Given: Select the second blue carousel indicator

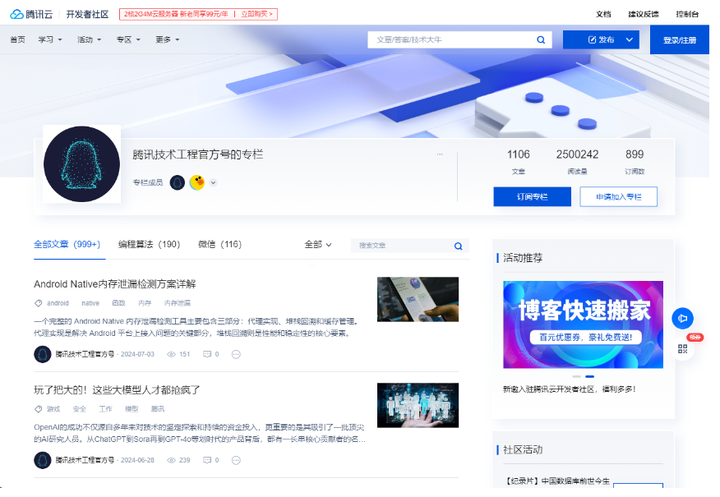Looking at the screenshot, I should click(590, 377).
